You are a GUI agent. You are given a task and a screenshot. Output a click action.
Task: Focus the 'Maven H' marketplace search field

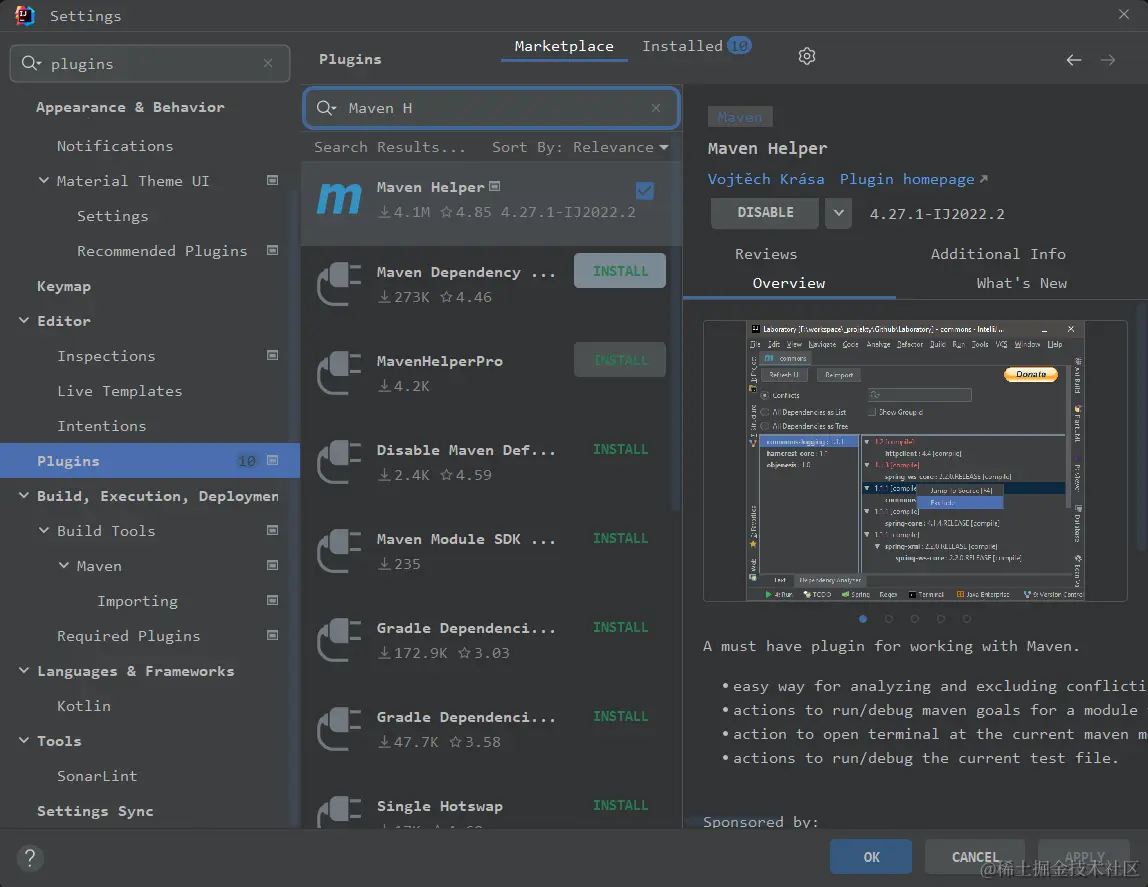tap(491, 108)
